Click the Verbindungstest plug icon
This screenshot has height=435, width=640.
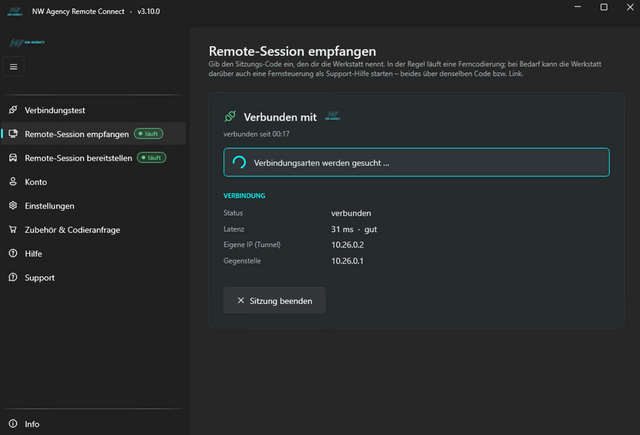(x=13, y=110)
